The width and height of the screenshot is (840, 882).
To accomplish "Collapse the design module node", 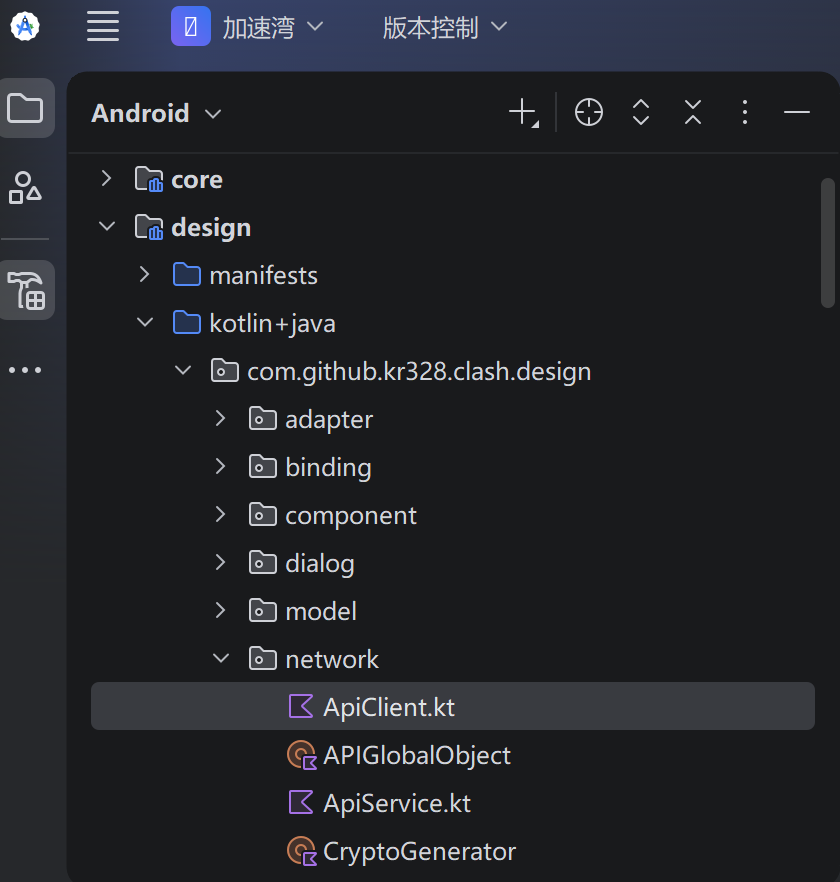I will click(x=106, y=227).
